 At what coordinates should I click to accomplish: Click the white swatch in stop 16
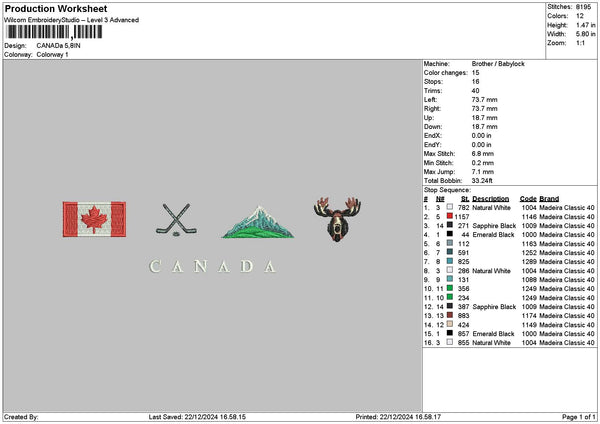(450, 342)
